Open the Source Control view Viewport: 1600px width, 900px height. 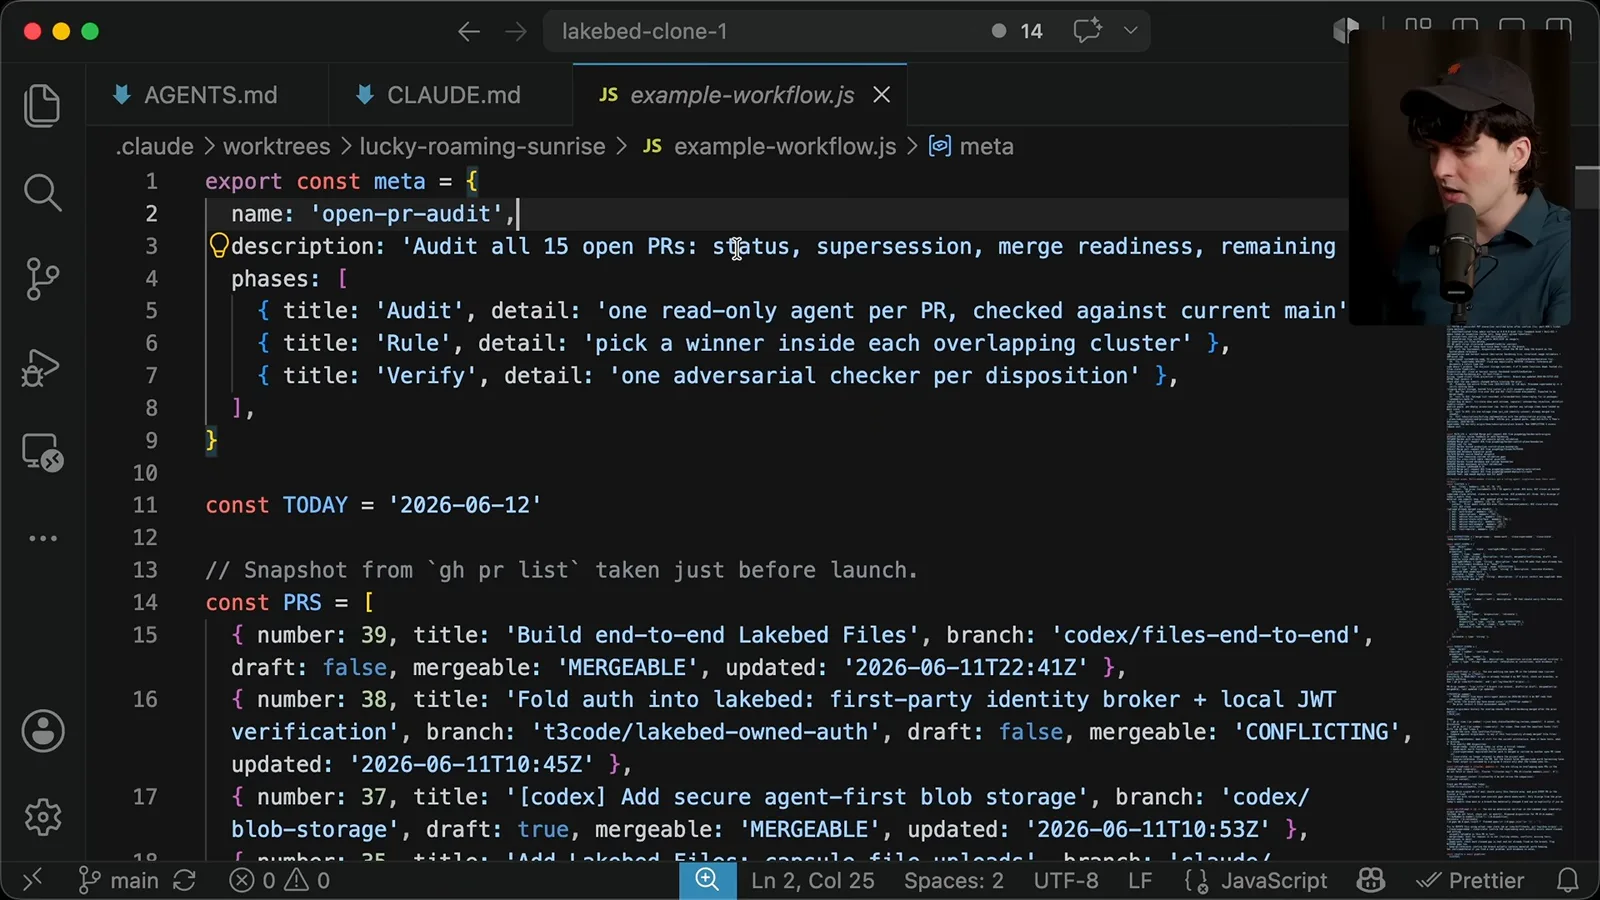click(42, 279)
